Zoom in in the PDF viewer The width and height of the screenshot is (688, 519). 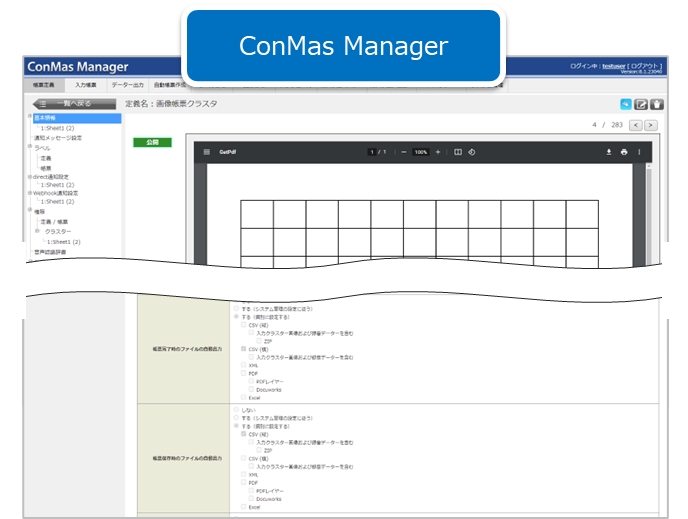pos(437,152)
